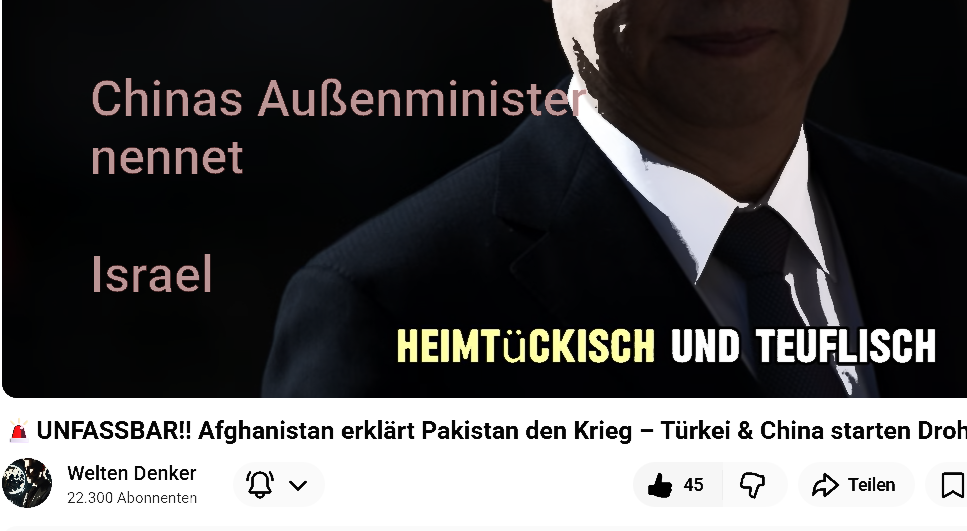Click the white UND TEUFLISCH caption
The width and height of the screenshot is (967, 531).
click(x=804, y=346)
